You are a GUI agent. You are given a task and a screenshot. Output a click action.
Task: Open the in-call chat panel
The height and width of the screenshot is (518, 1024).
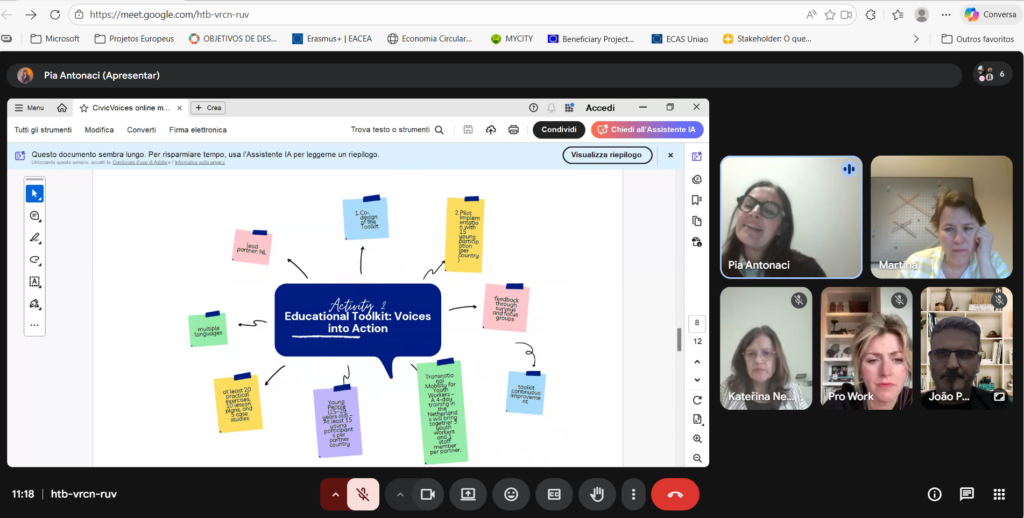click(x=966, y=494)
